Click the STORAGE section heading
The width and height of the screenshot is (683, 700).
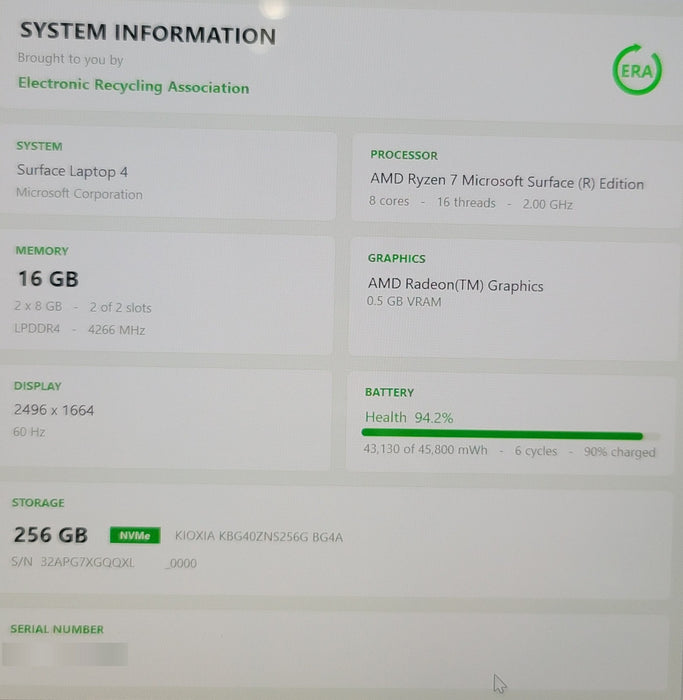pos(38,502)
